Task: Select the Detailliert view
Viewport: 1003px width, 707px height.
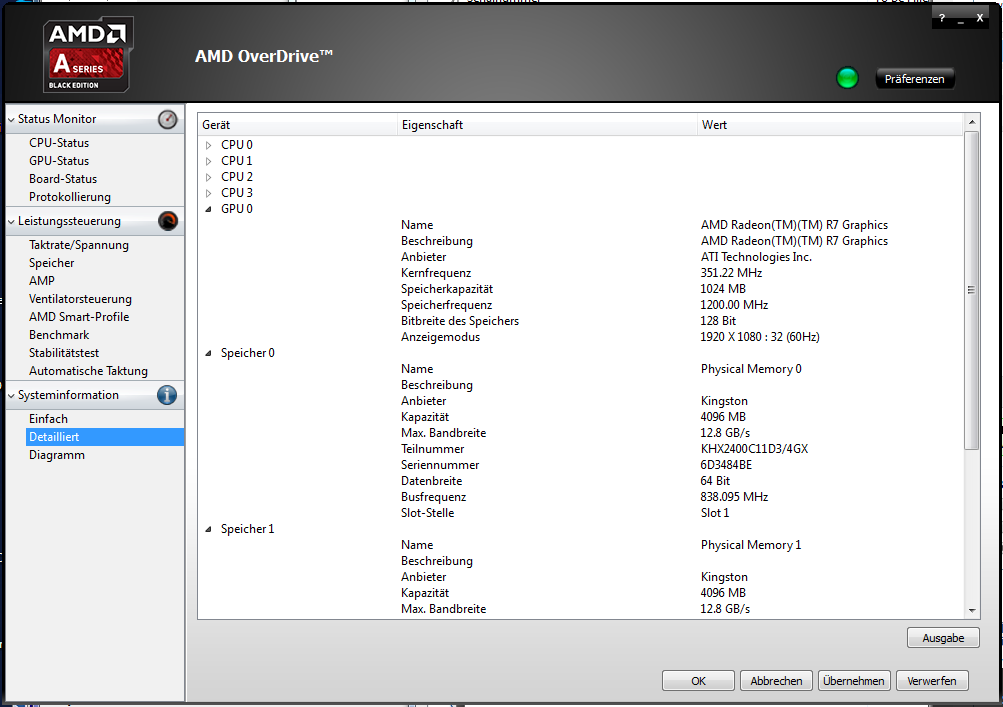Action: 105,436
